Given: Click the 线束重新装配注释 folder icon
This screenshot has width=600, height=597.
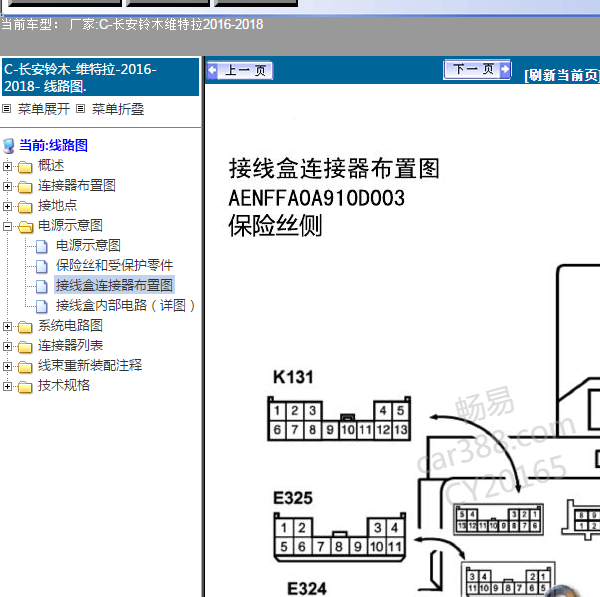Looking at the screenshot, I should click(x=25, y=367).
